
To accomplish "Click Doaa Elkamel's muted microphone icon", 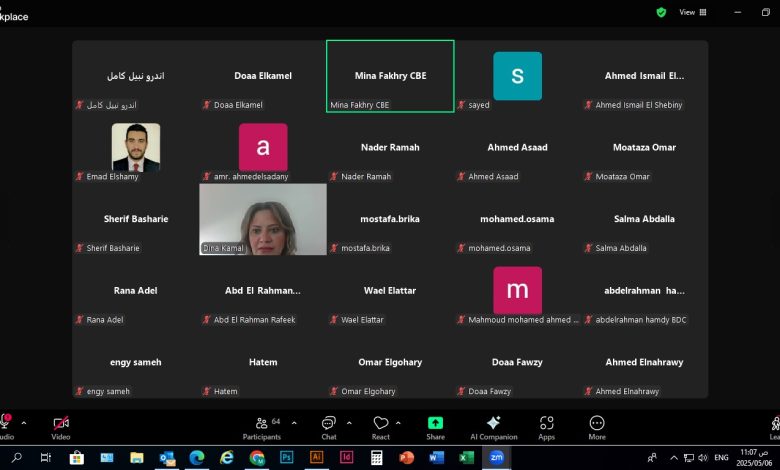I will [x=206, y=105].
